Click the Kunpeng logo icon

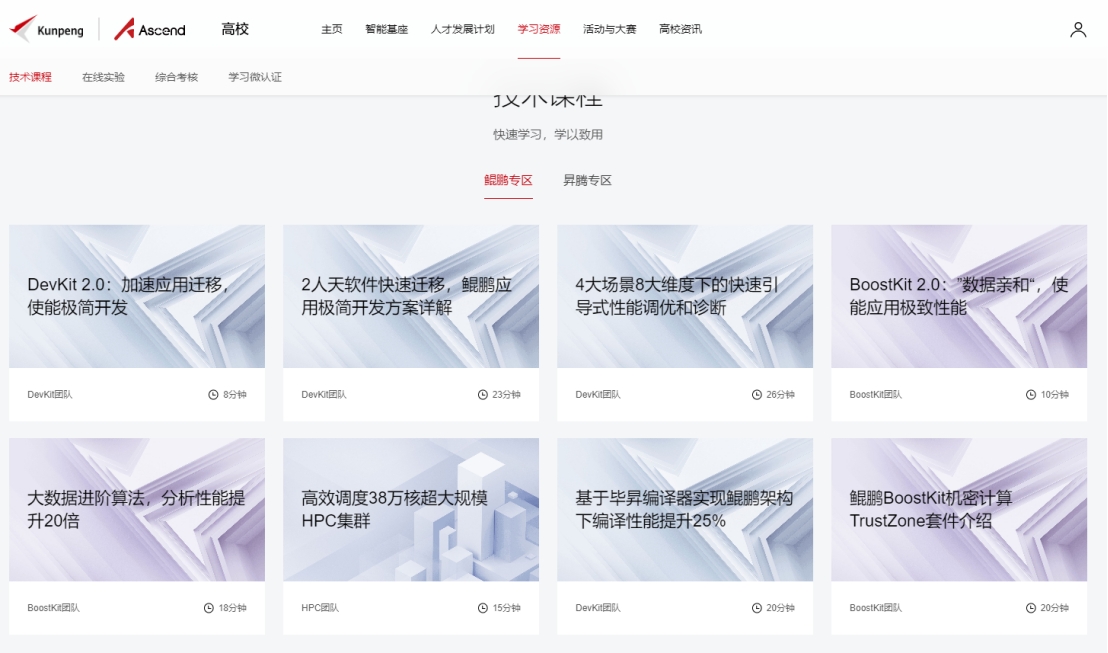pos(22,29)
